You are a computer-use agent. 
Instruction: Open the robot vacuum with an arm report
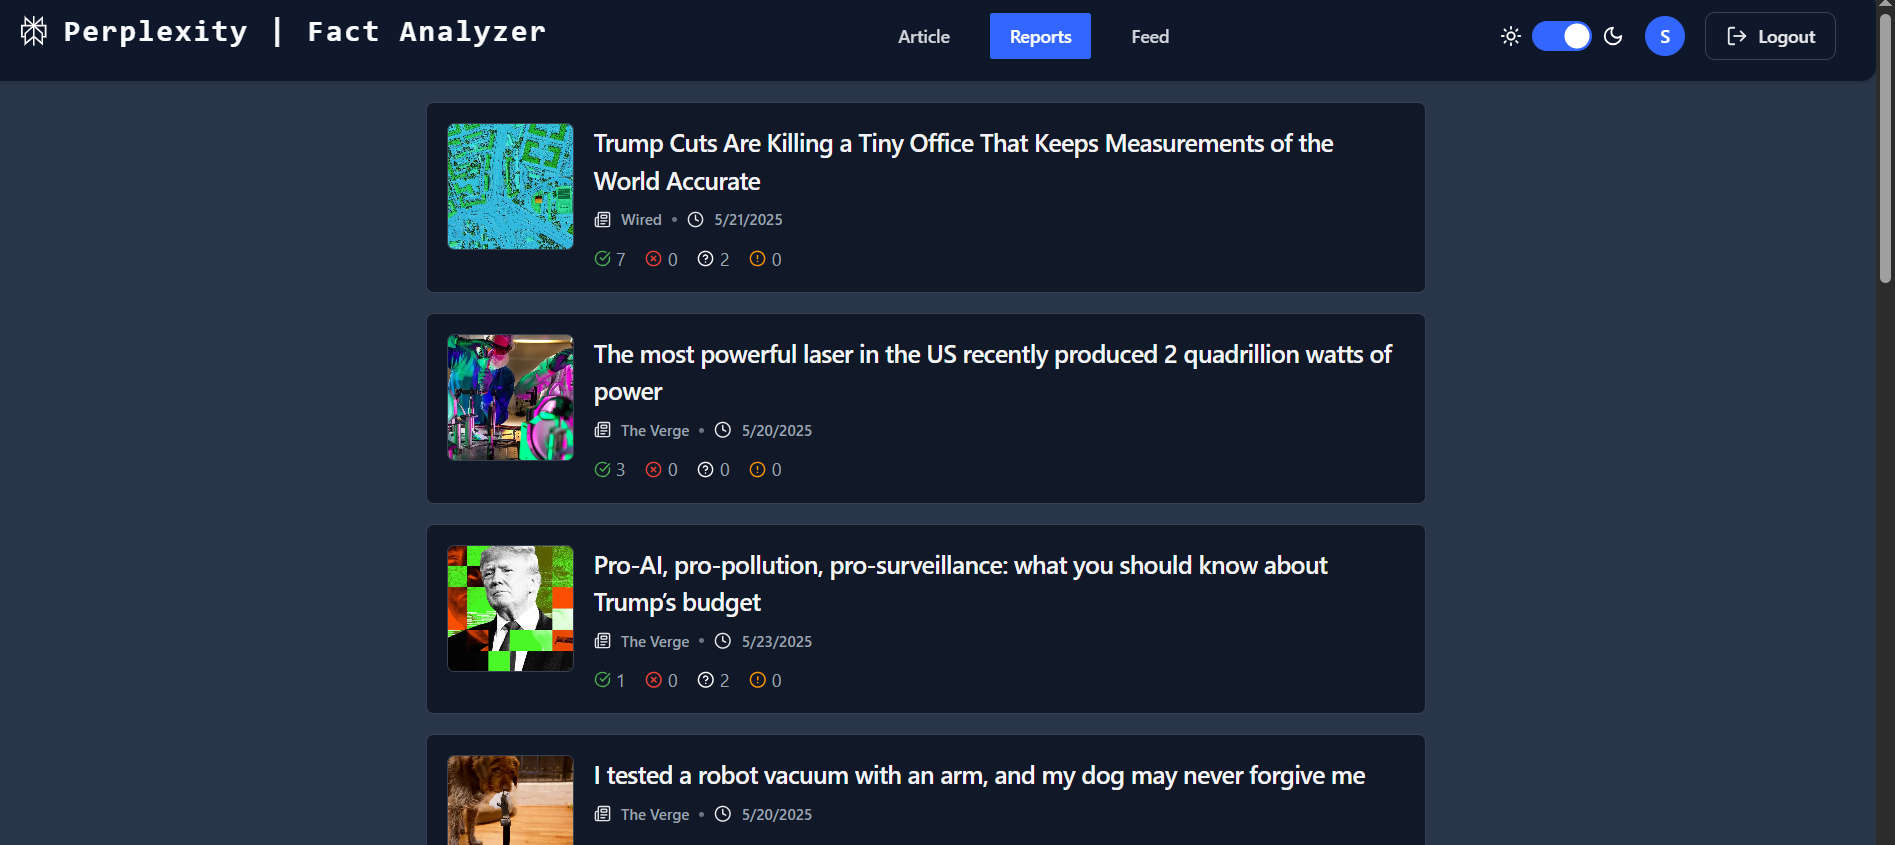pyautogui.click(x=979, y=775)
